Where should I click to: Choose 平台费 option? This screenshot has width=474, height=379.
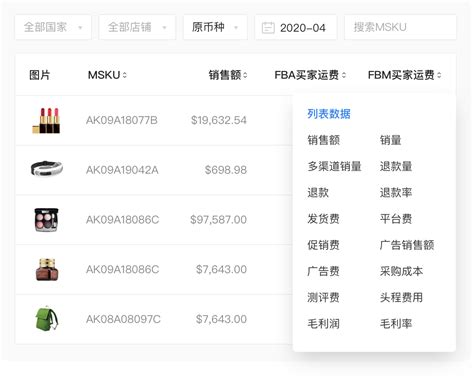(x=396, y=219)
